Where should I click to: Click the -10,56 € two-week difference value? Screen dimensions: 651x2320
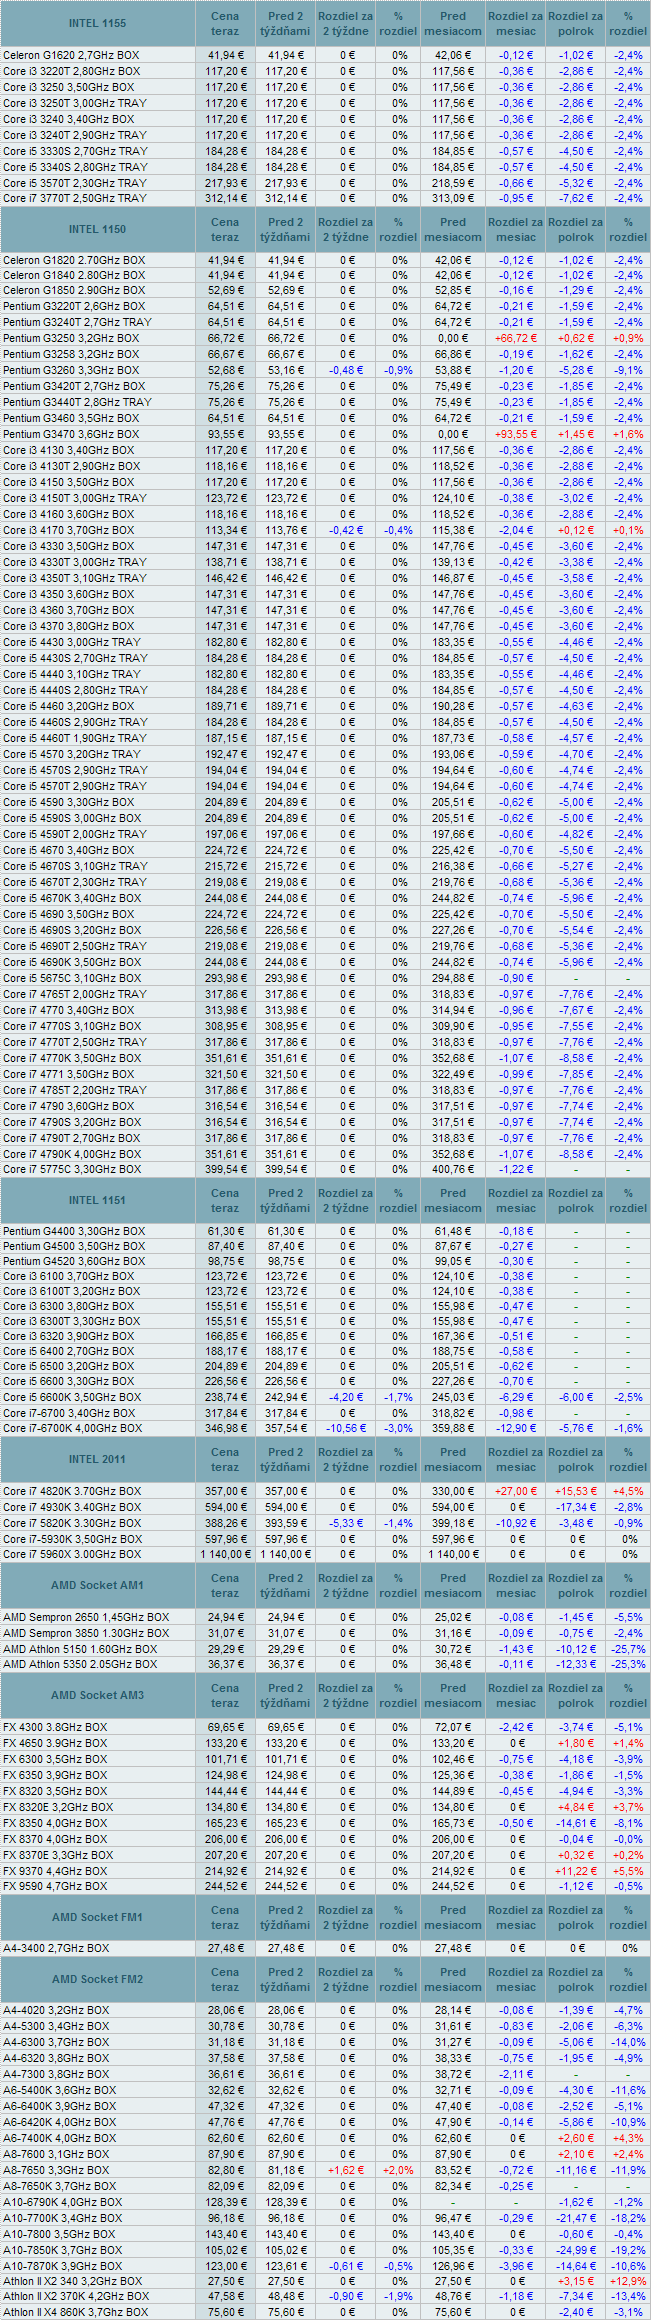(x=346, y=1428)
